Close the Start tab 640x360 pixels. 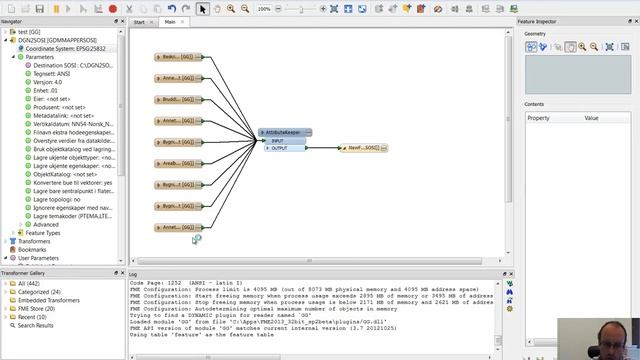151,22
